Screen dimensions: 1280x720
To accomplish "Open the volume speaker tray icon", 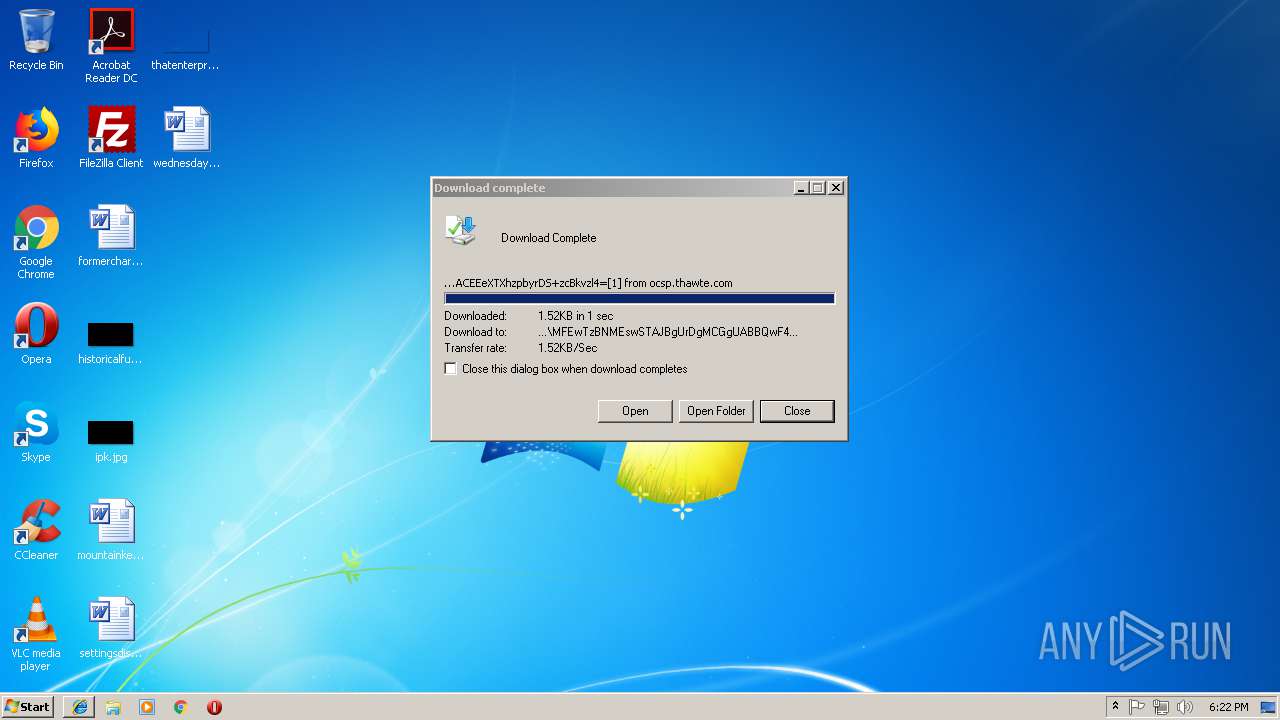I will [x=1185, y=707].
